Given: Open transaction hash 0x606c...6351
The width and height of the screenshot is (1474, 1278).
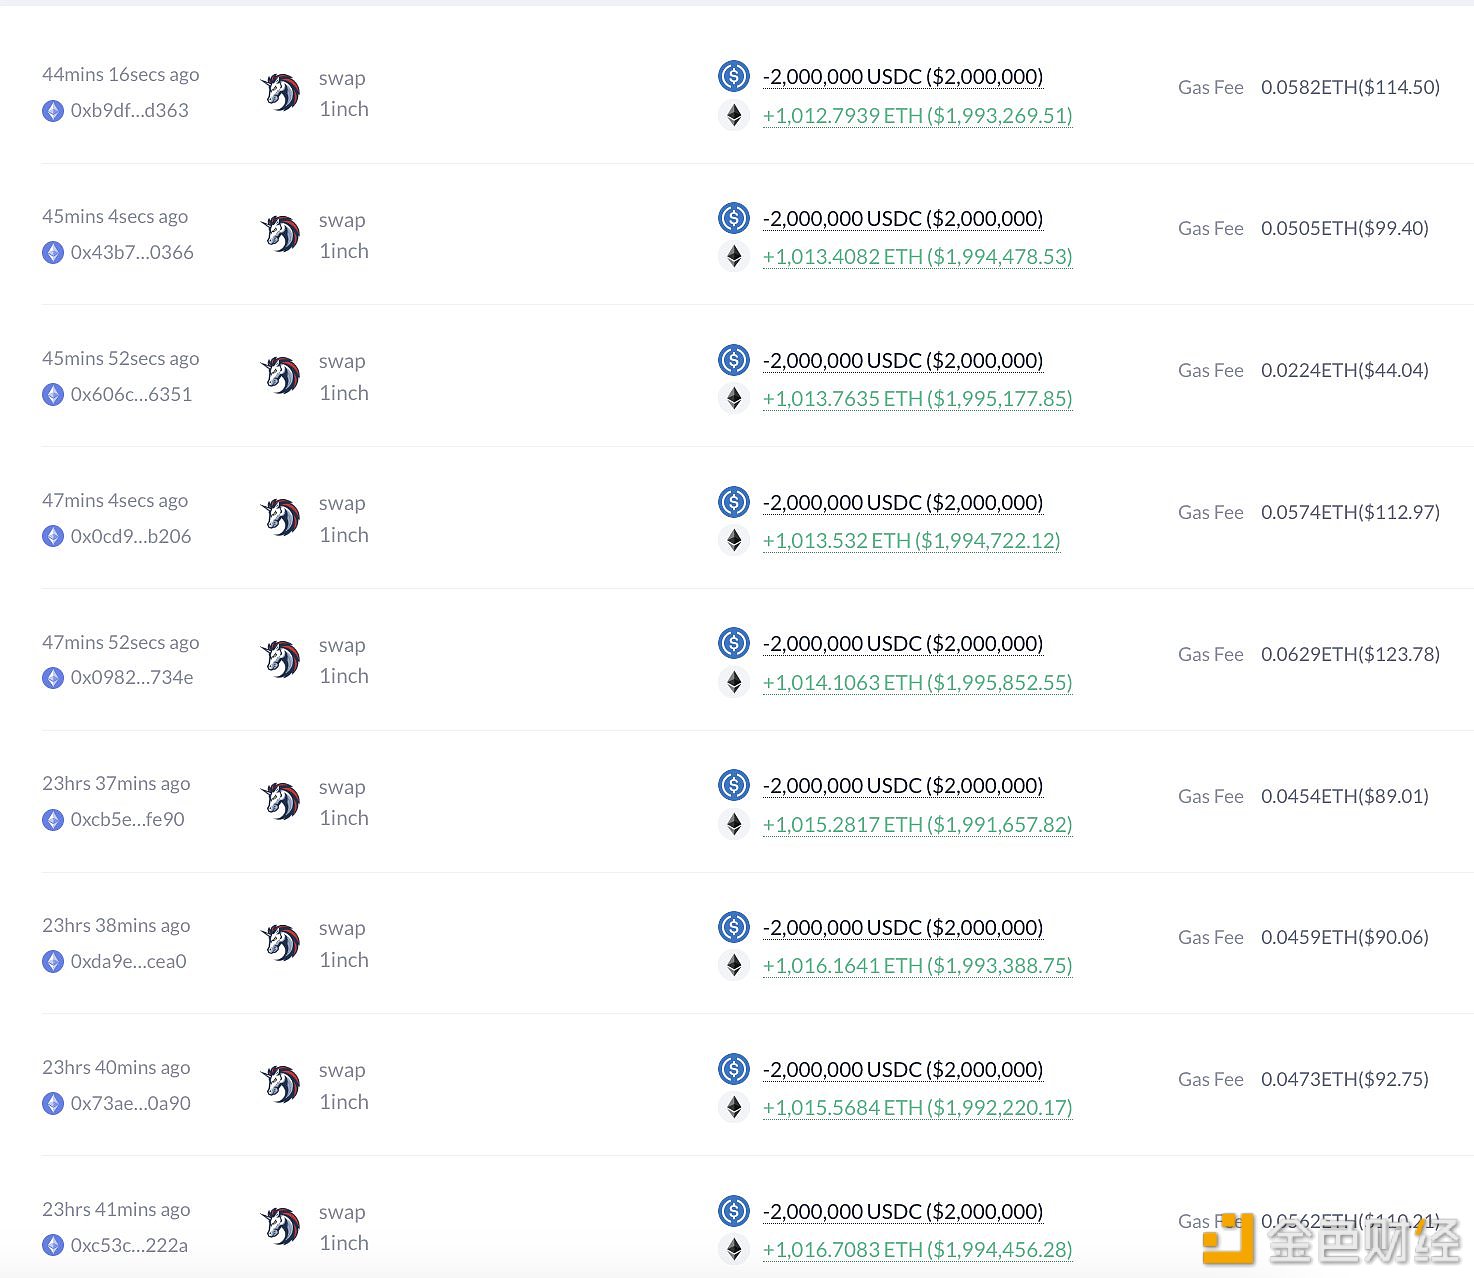Looking at the screenshot, I should point(131,395).
